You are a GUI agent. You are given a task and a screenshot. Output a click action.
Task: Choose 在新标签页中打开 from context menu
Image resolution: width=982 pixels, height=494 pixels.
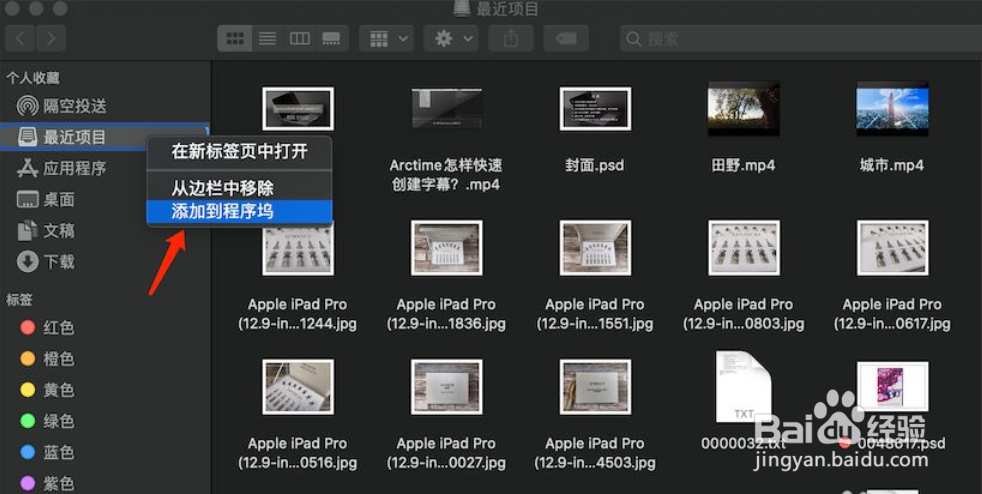pyautogui.click(x=239, y=152)
